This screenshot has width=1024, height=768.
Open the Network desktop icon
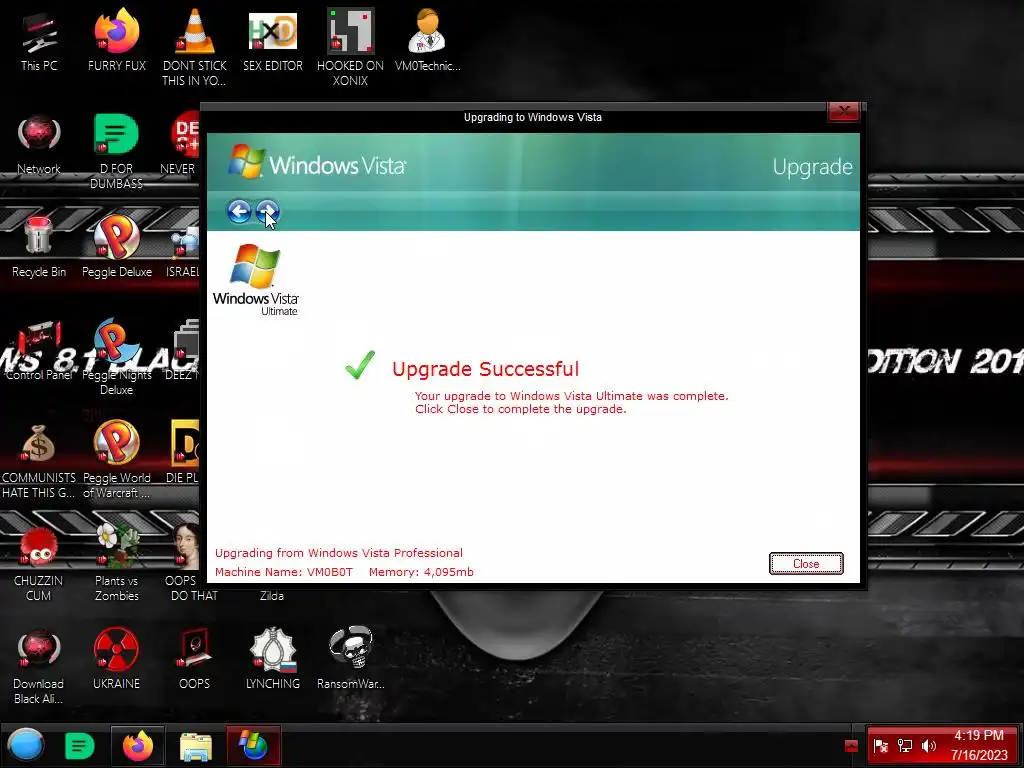[x=39, y=145]
